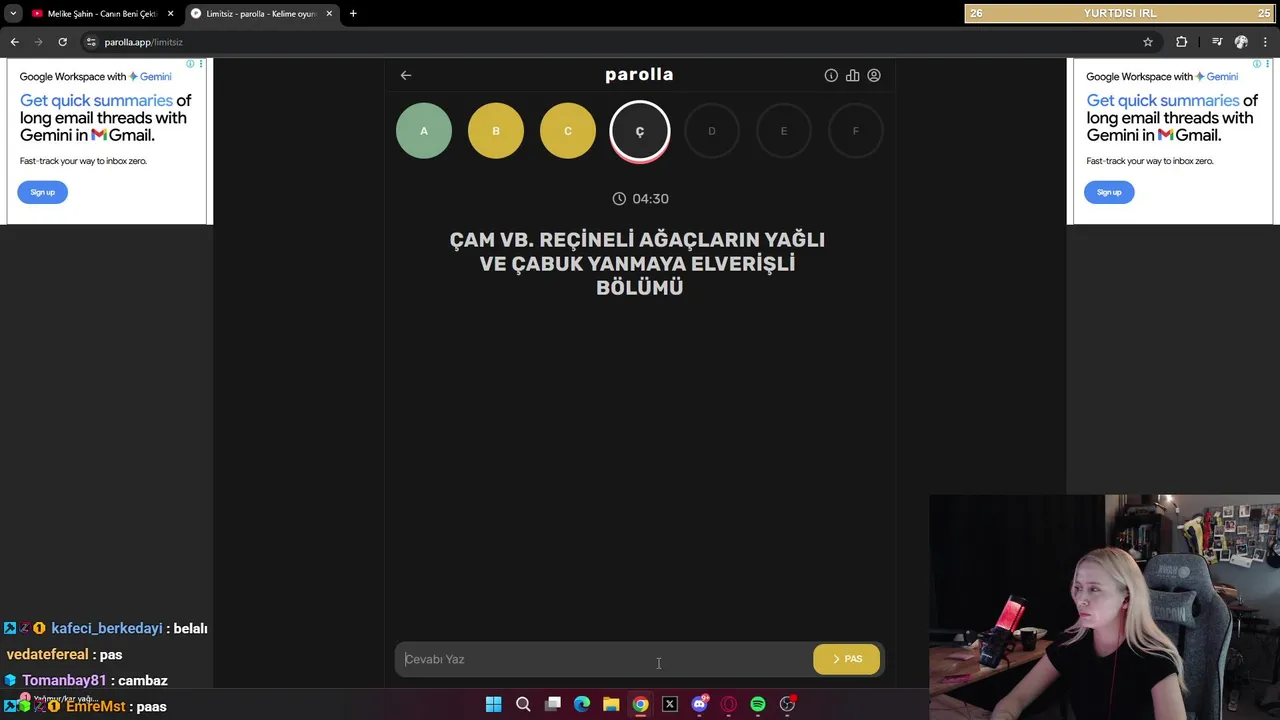Open the right ad's AdChoices info icon
This screenshot has height=720, width=1280.
(1257, 64)
